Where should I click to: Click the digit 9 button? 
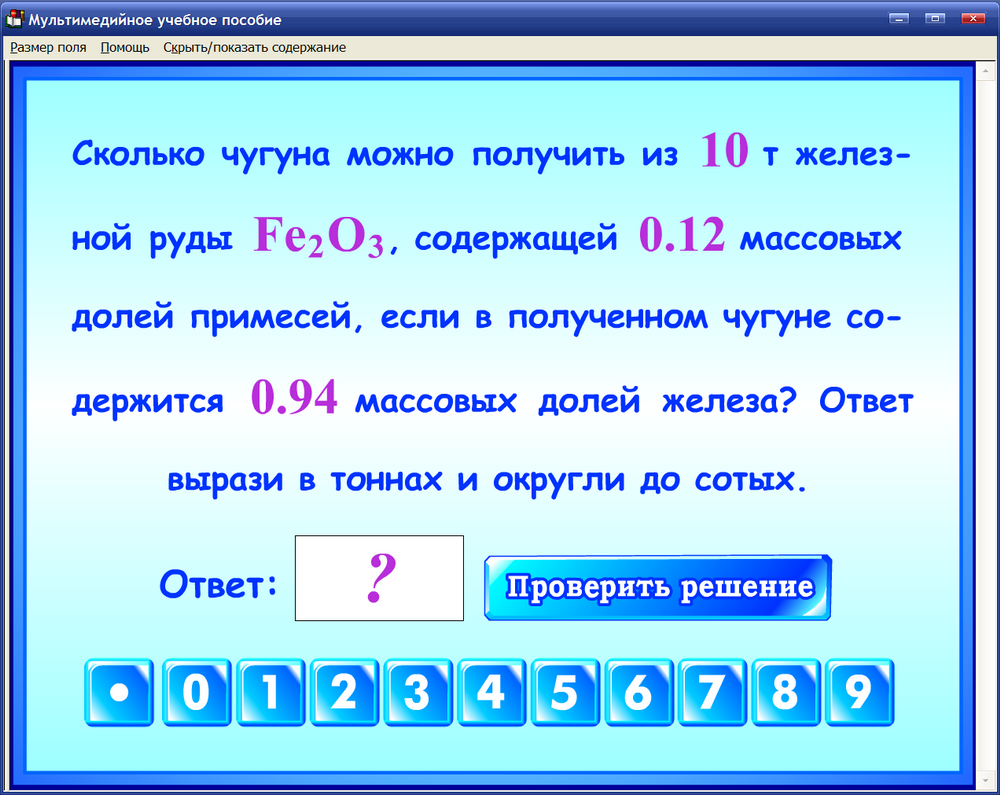859,692
